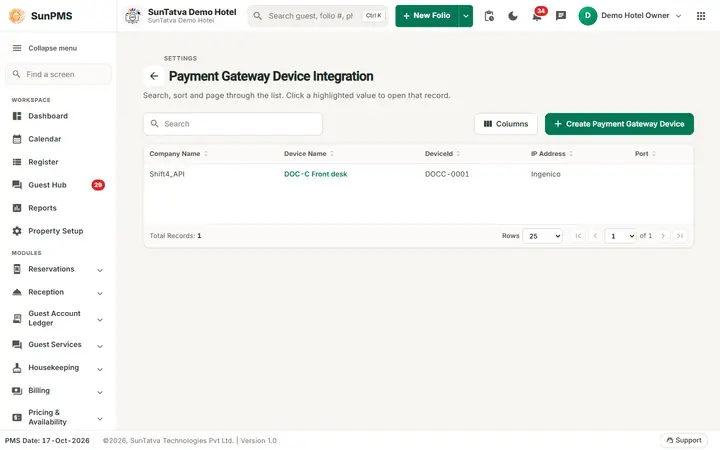Screen dimensions: 720x450
Task: Click Create Payment Gateway Device button
Action: pos(619,124)
